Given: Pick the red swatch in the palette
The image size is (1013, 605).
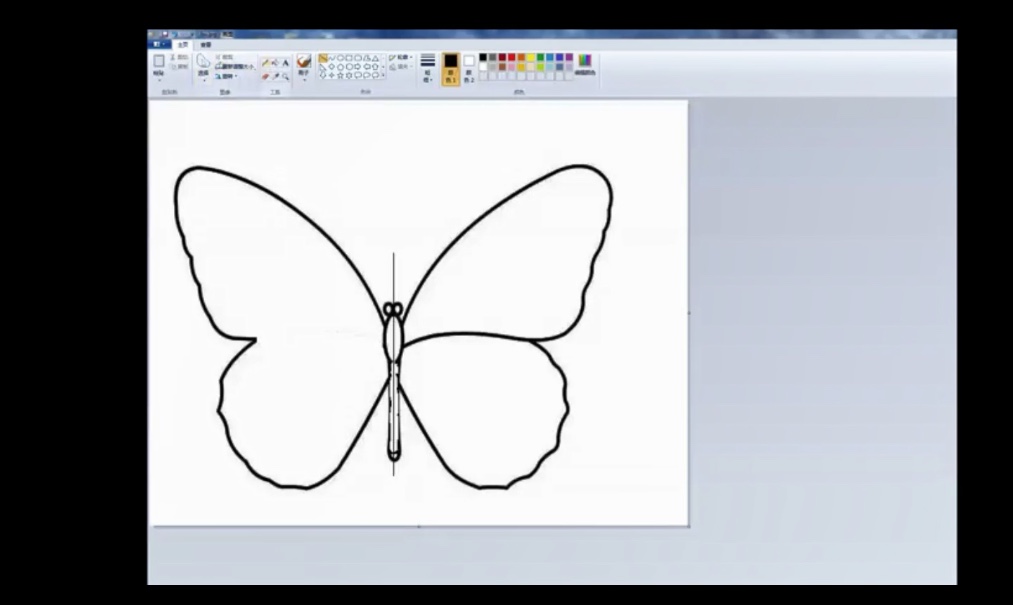Looking at the screenshot, I should coord(511,58).
